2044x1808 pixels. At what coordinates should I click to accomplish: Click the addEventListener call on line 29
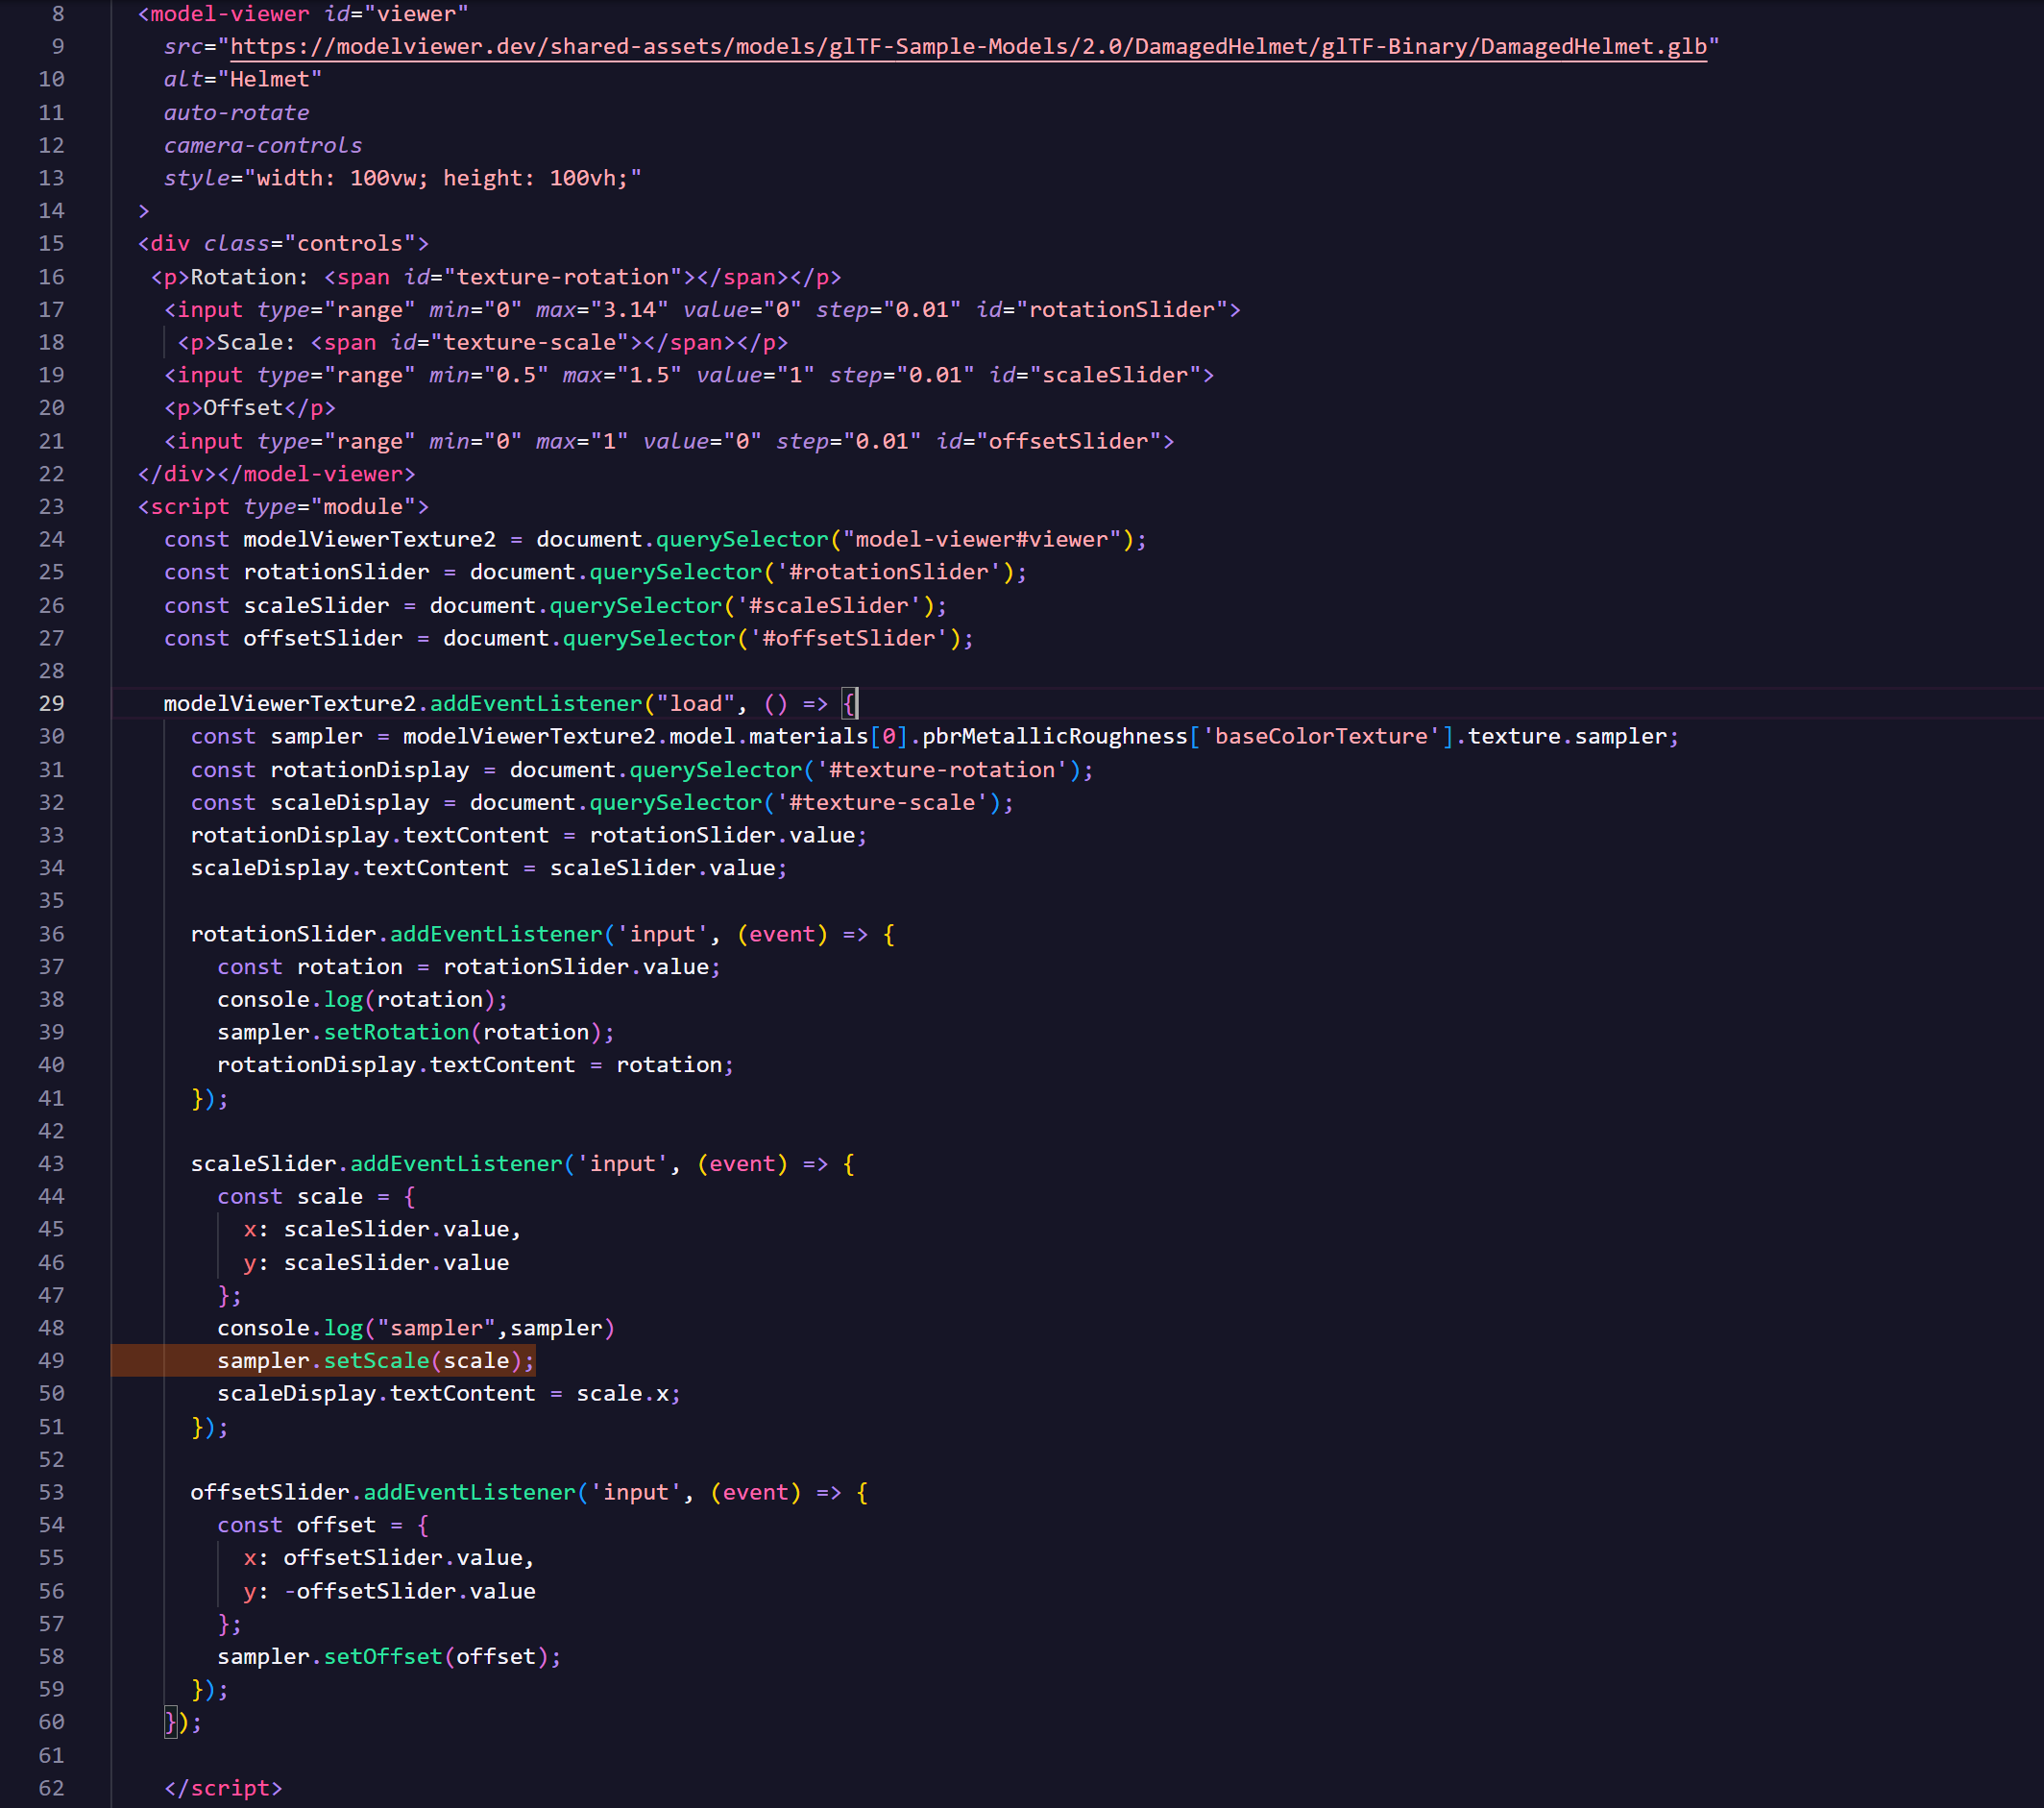click(534, 703)
